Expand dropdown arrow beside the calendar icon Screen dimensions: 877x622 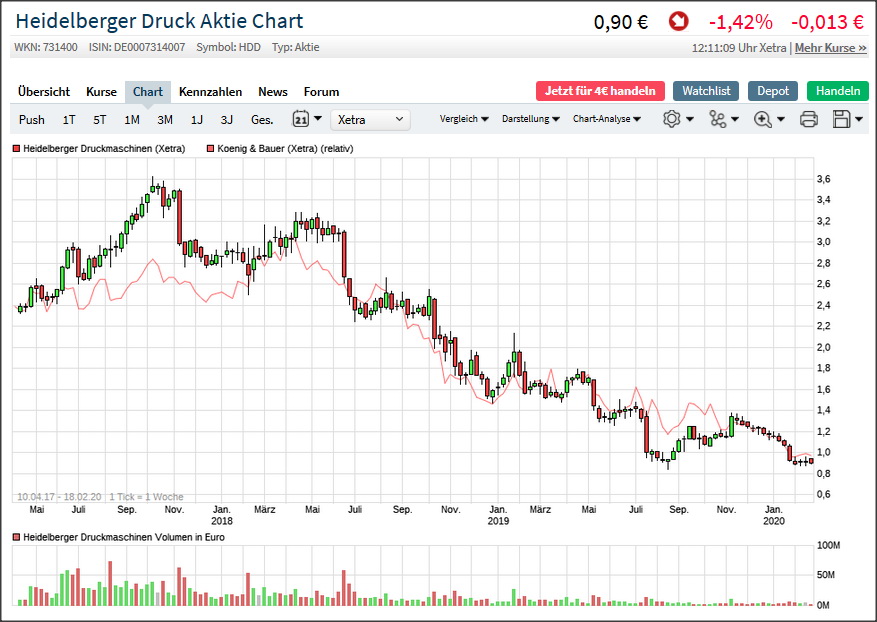click(x=318, y=119)
